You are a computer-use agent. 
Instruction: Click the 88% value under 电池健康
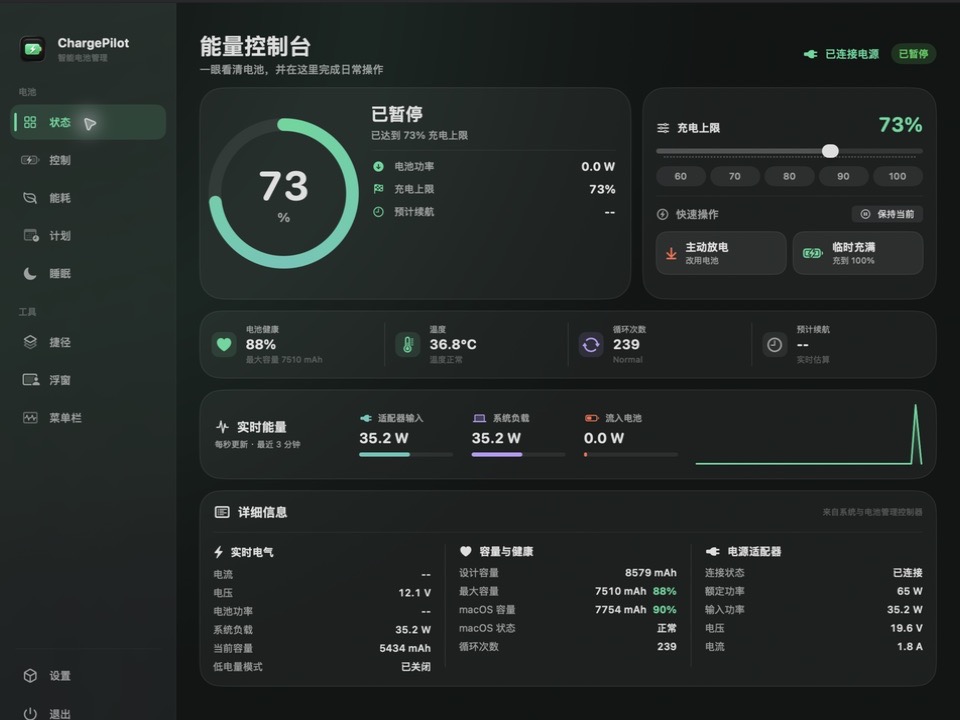tap(261, 345)
